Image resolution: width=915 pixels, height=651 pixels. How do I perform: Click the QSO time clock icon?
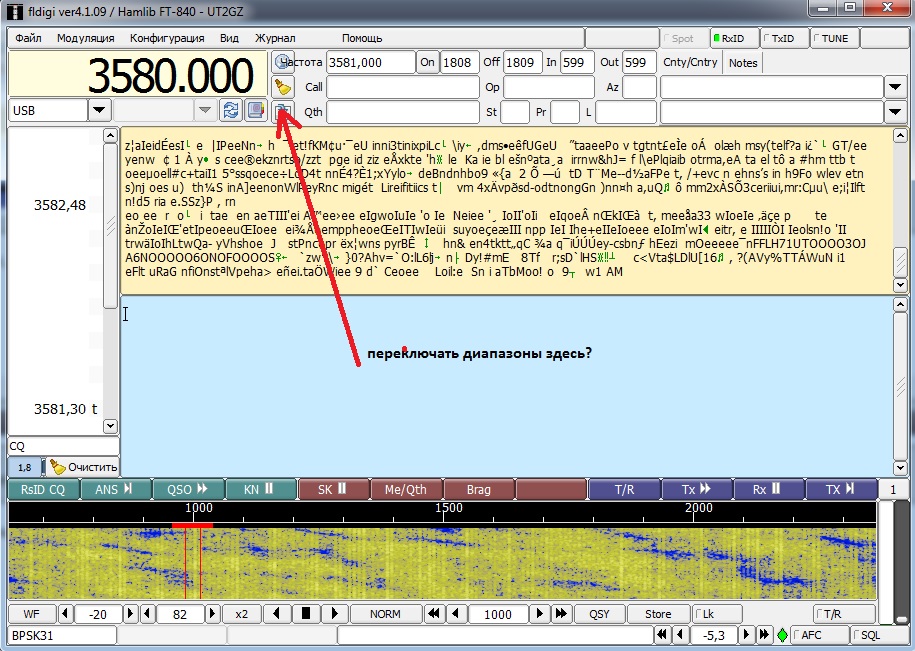pyautogui.click(x=283, y=62)
